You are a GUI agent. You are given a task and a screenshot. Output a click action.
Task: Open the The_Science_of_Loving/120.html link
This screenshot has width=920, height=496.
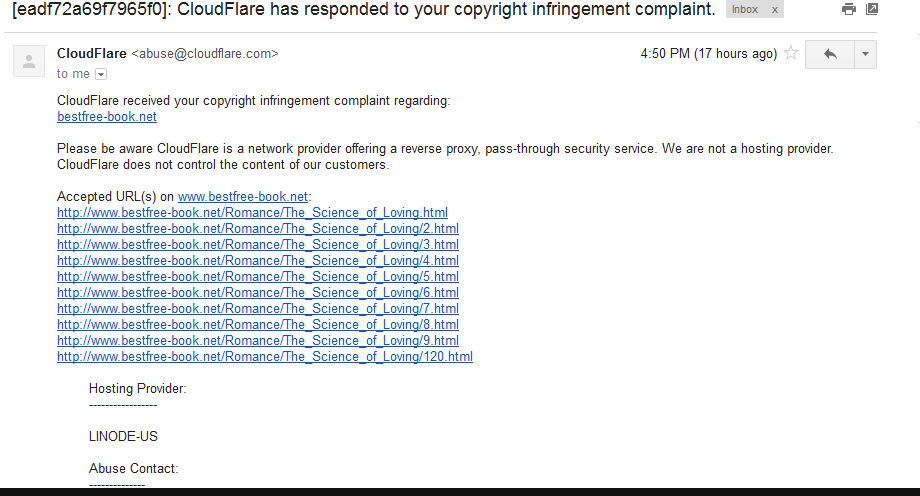(x=265, y=357)
